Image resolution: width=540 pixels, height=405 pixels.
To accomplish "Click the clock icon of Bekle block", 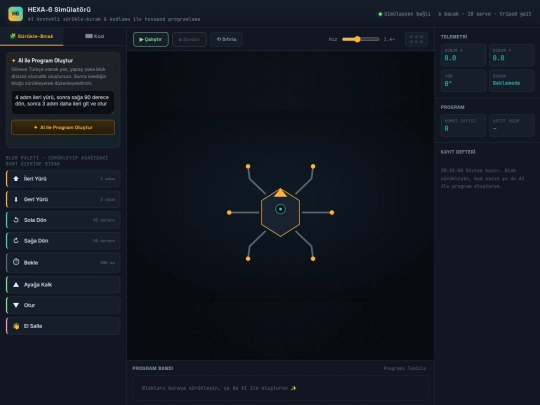I will (16, 262).
